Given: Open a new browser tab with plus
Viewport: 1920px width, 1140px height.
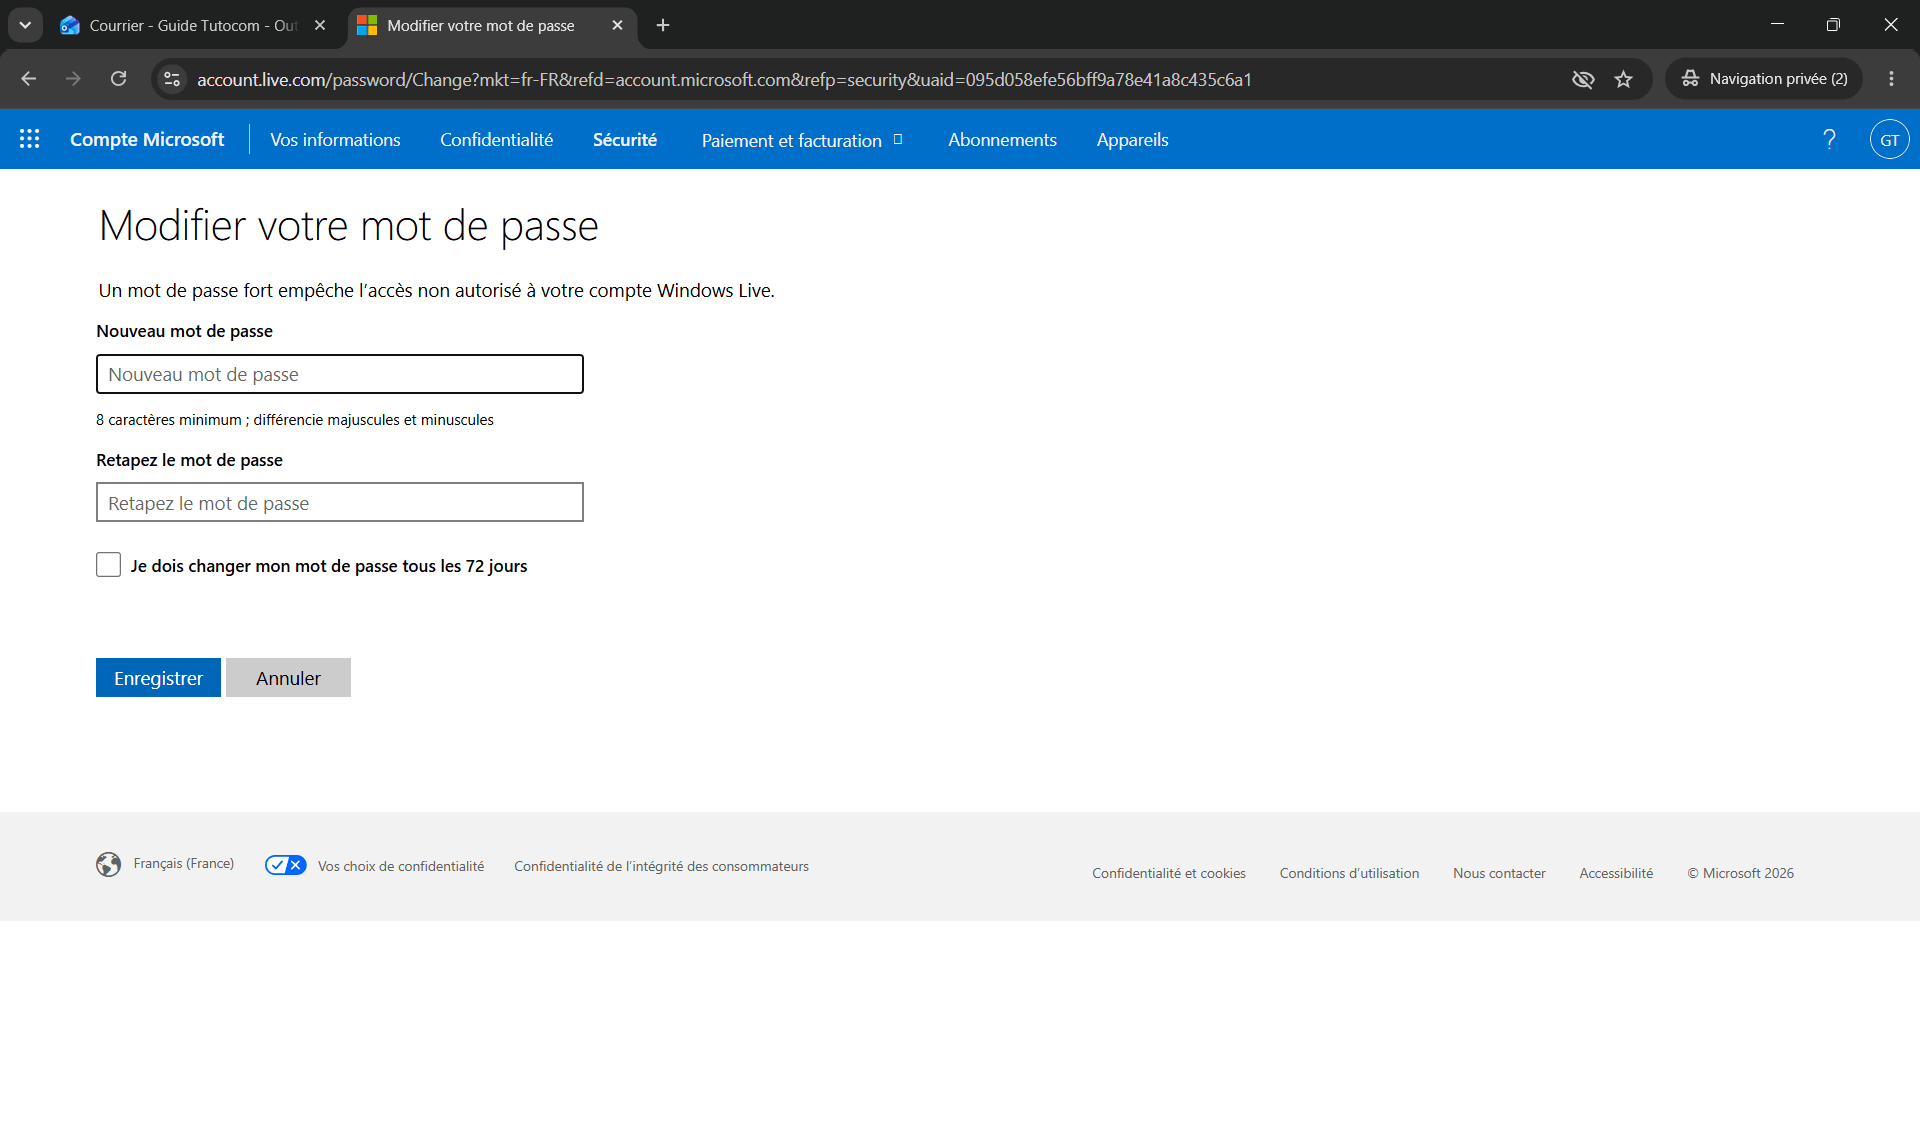Looking at the screenshot, I should point(663,25).
